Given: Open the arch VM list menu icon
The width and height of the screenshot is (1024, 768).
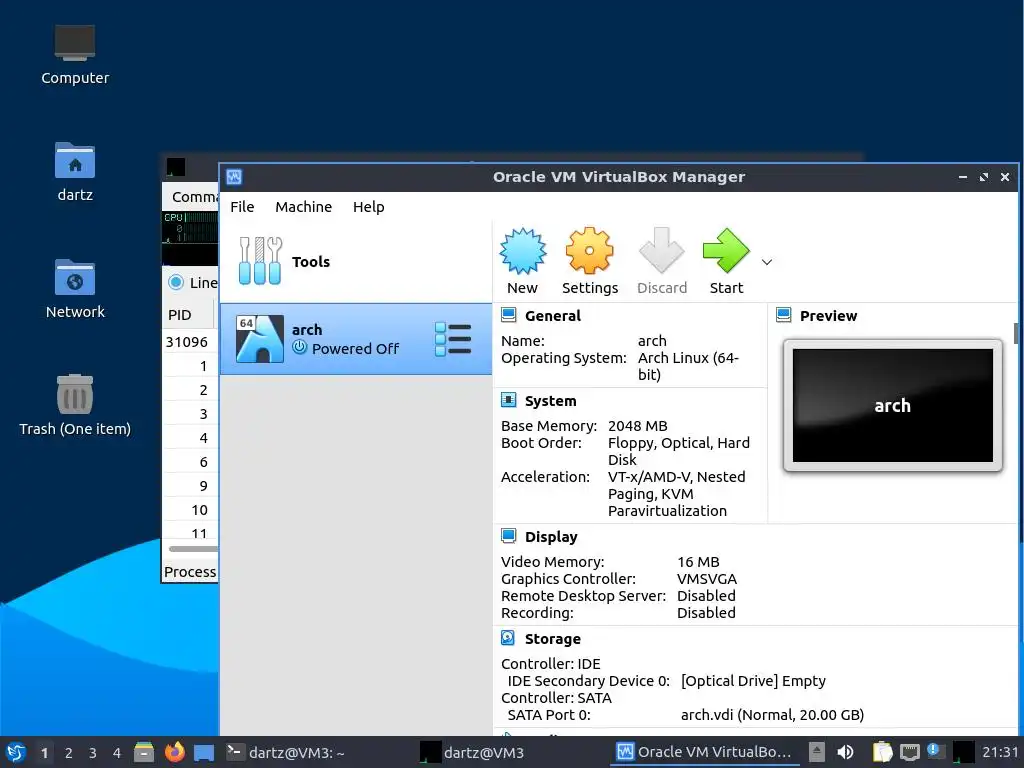Looking at the screenshot, I should [453, 339].
